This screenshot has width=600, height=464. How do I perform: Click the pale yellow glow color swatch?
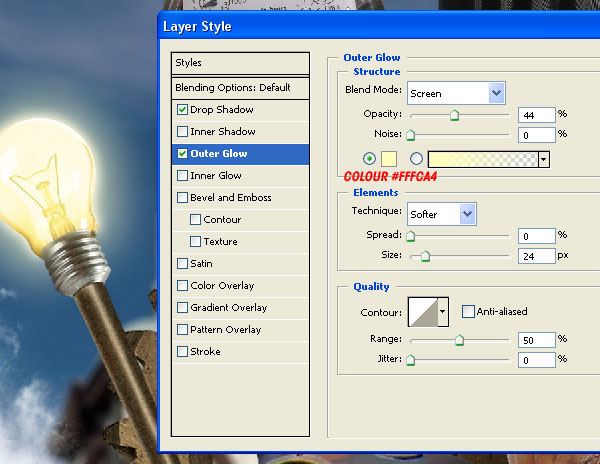pos(389,159)
